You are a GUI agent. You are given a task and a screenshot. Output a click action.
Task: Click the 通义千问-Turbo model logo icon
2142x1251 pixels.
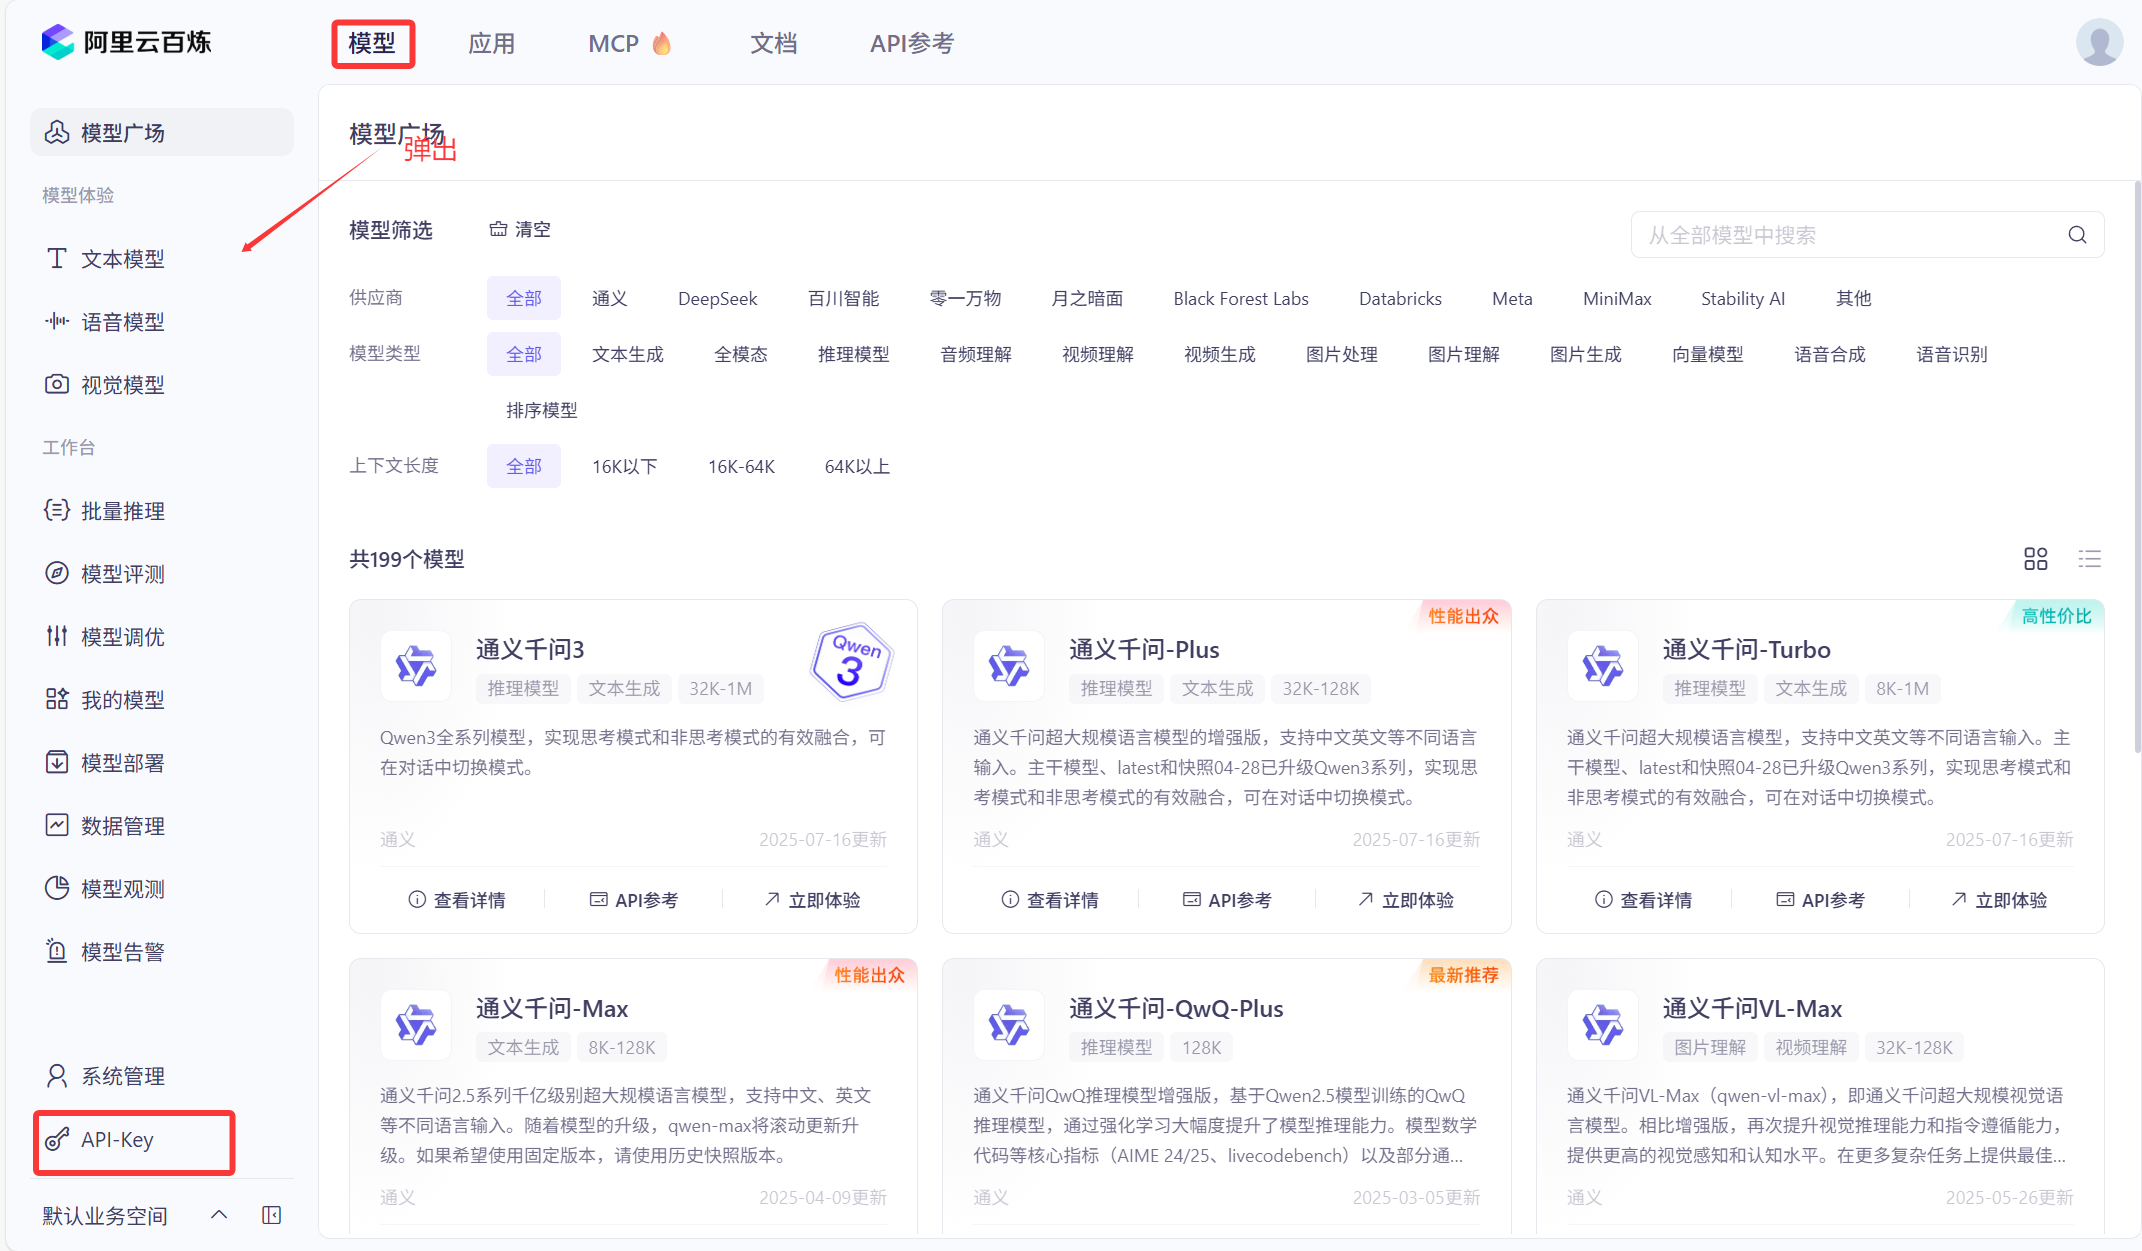1603,665
